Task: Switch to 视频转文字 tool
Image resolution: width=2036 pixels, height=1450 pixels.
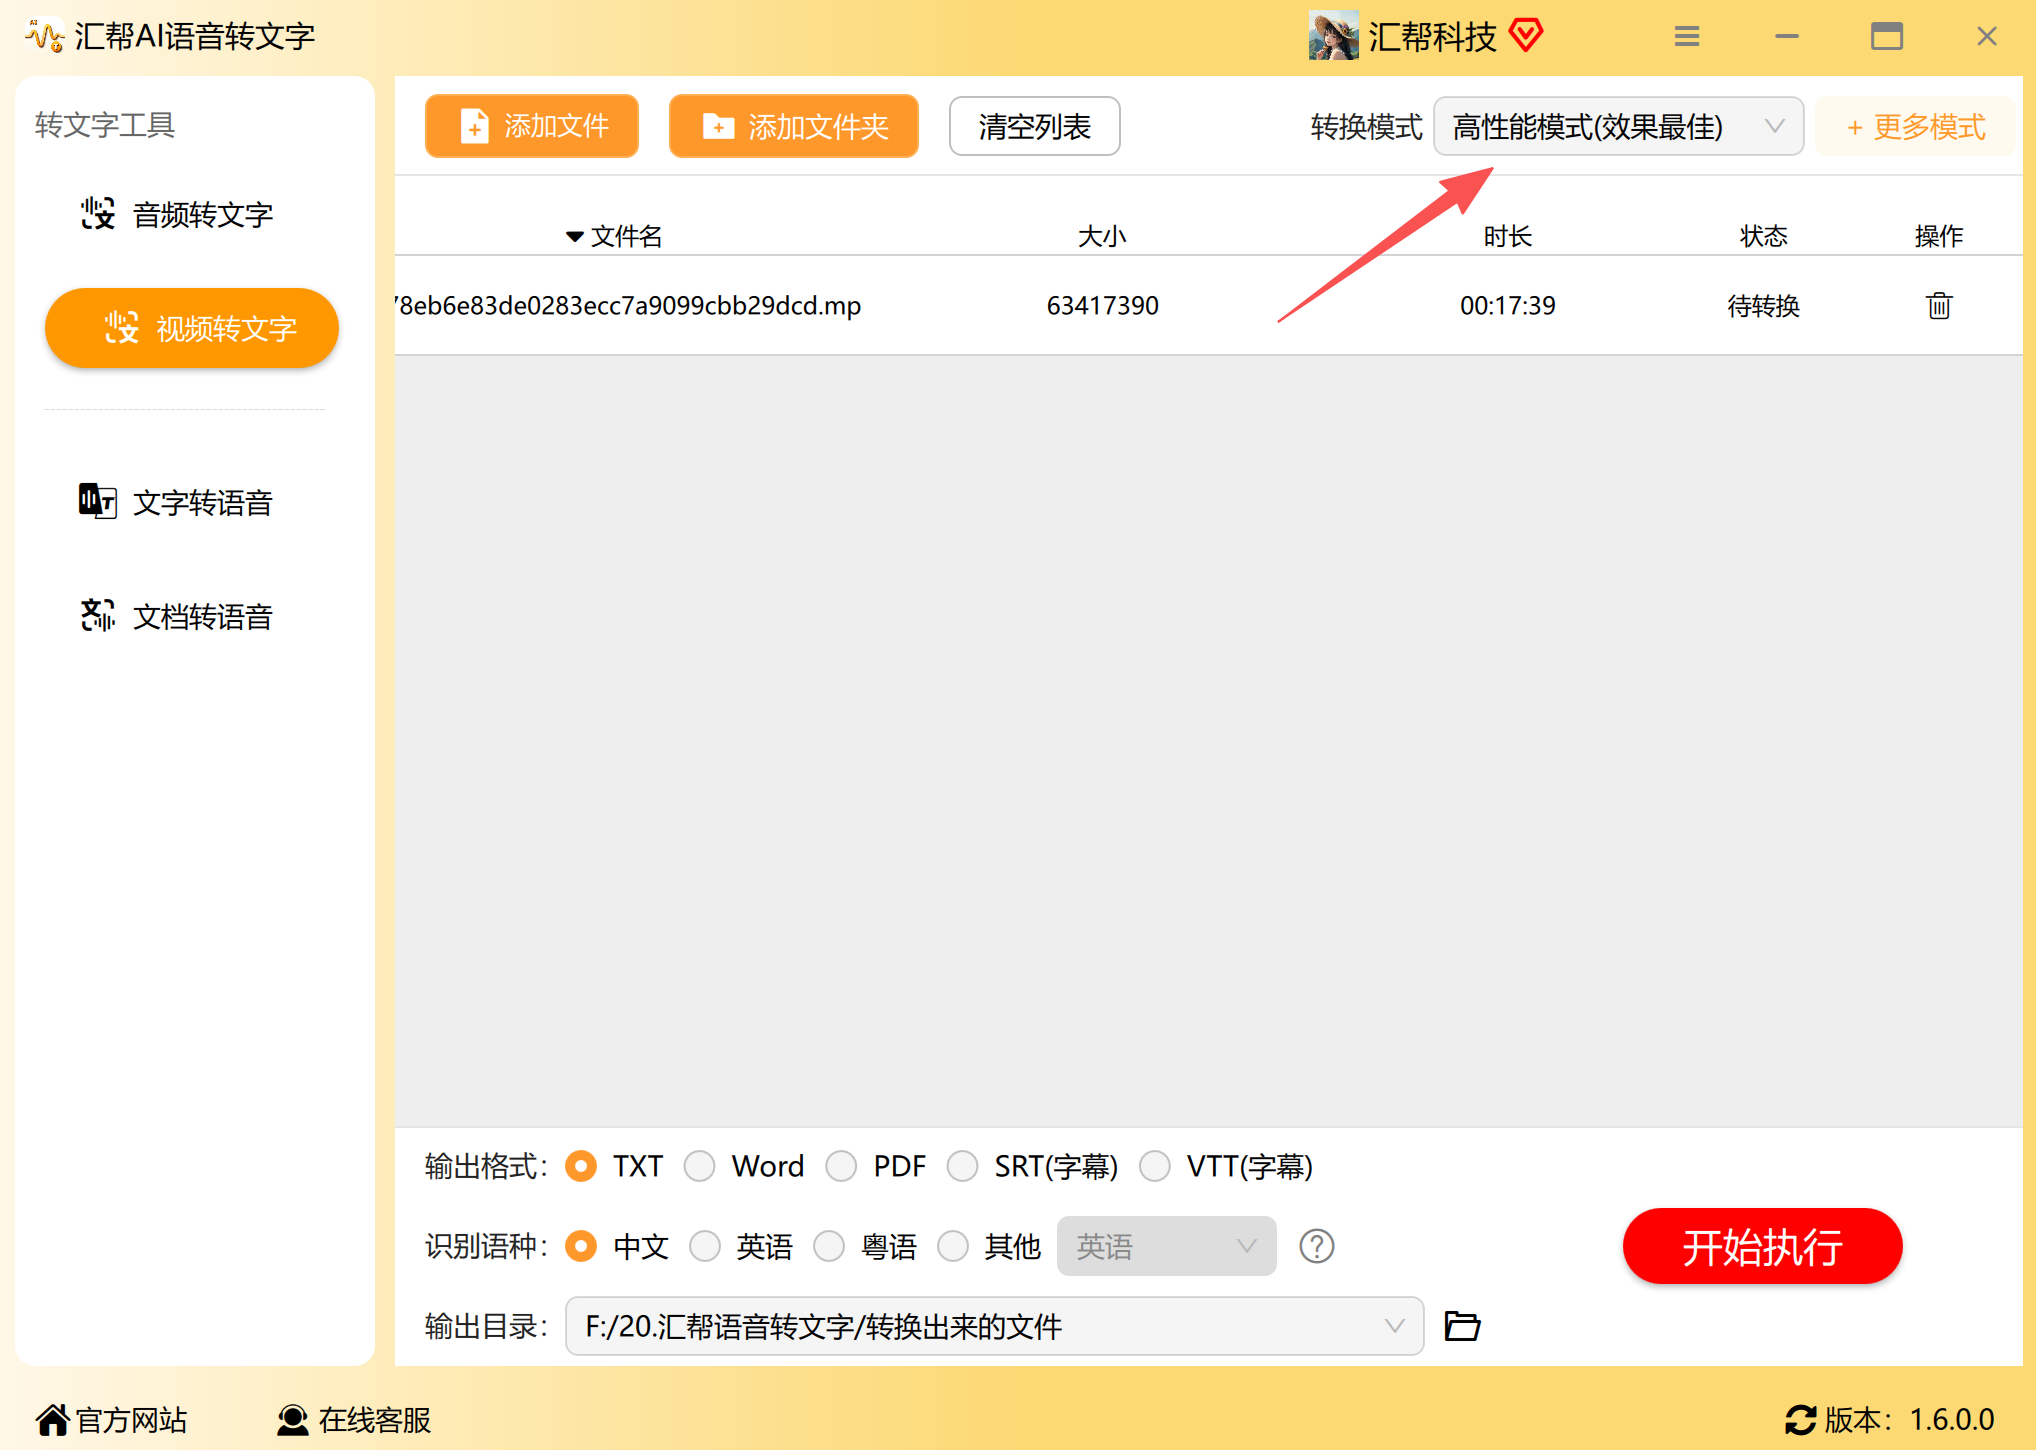Action: (x=192, y=328)
